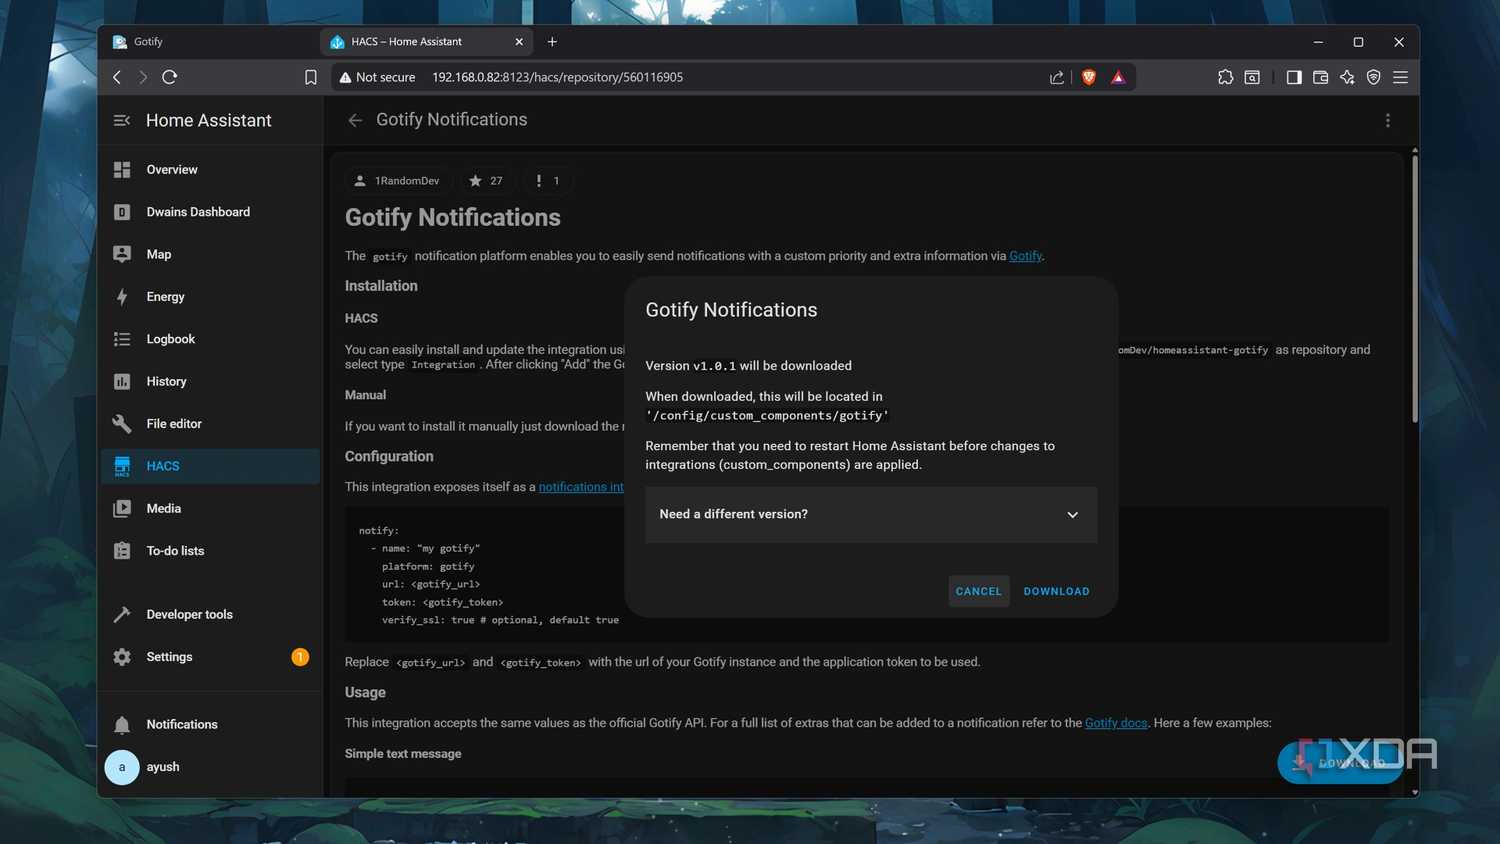Open the Media panel icon

coord(122,508)
